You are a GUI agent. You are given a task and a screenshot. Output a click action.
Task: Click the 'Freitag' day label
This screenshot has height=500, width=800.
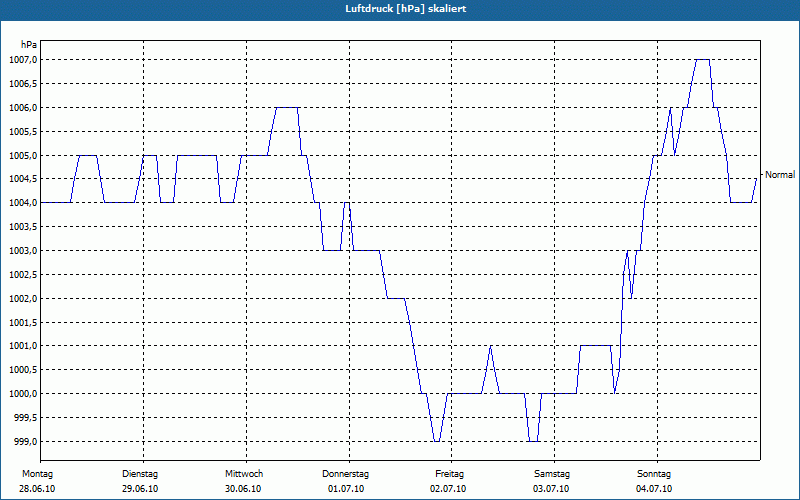pyautogui.click(x=449, y=474)
